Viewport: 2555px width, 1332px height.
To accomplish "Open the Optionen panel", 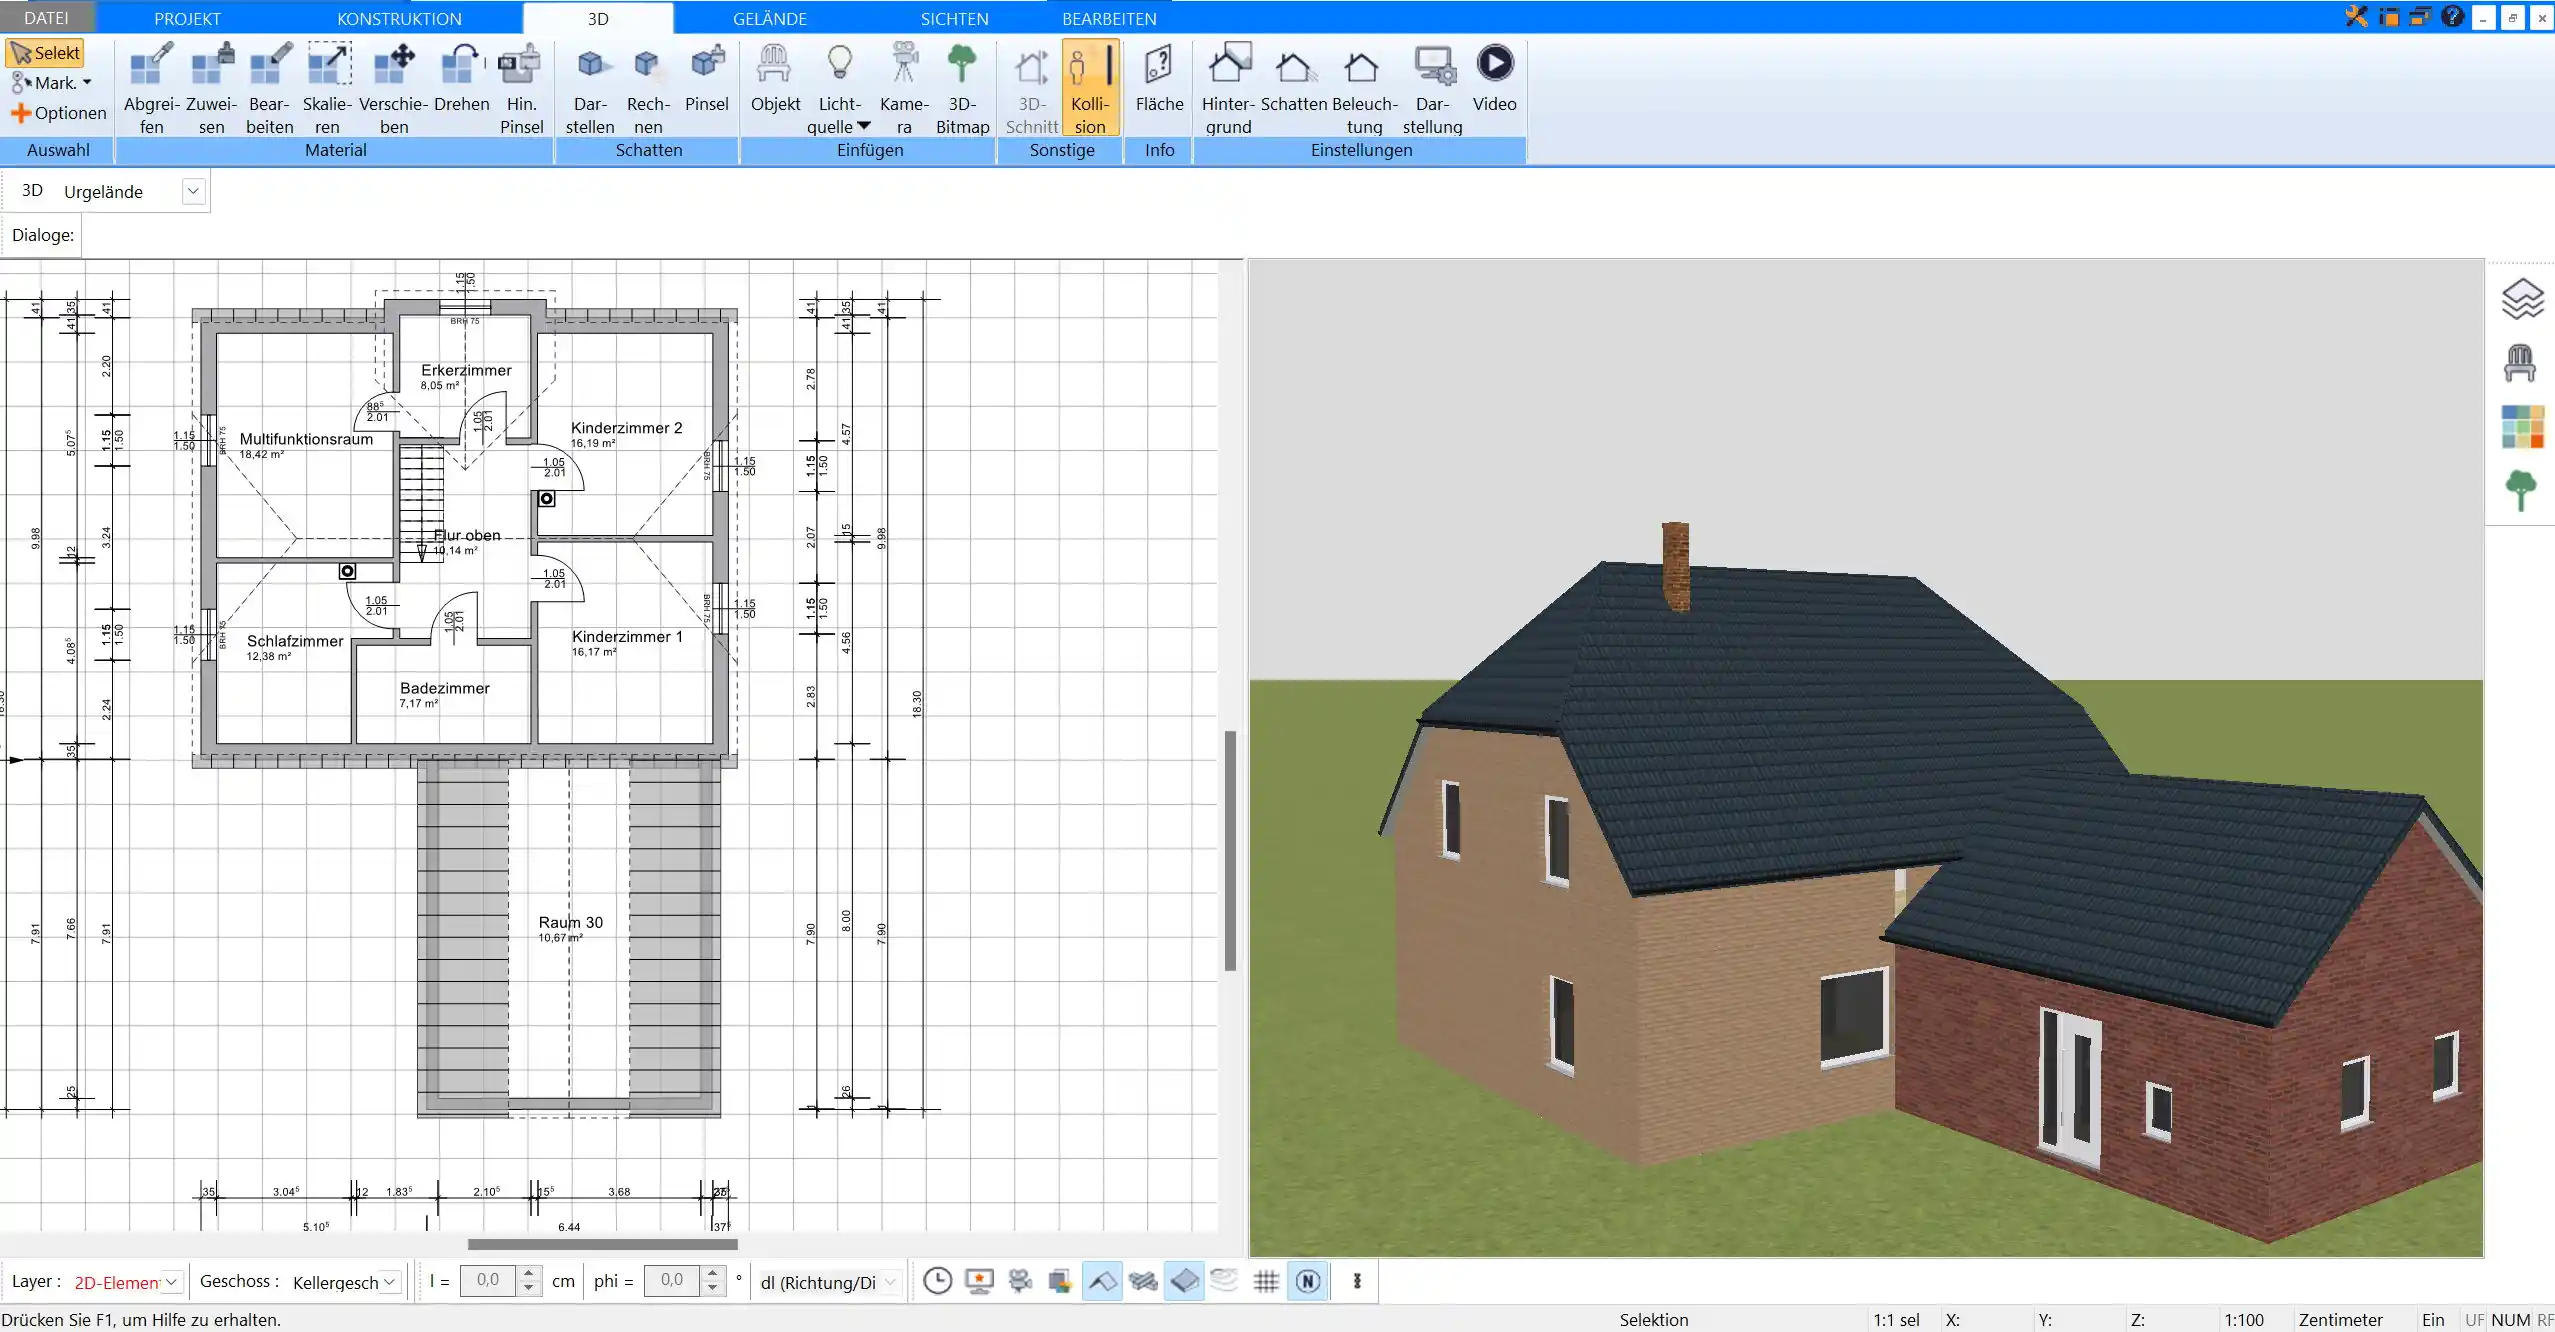I will tap(57, 112).
